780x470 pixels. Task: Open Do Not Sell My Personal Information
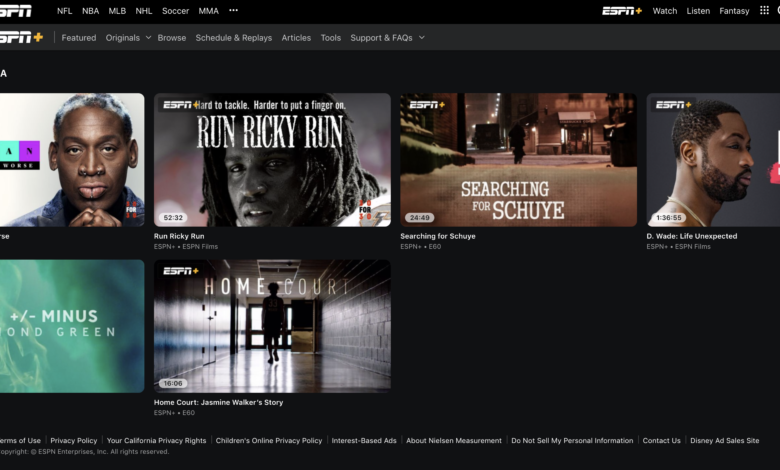pyautogui.click(x=572, y=441)
